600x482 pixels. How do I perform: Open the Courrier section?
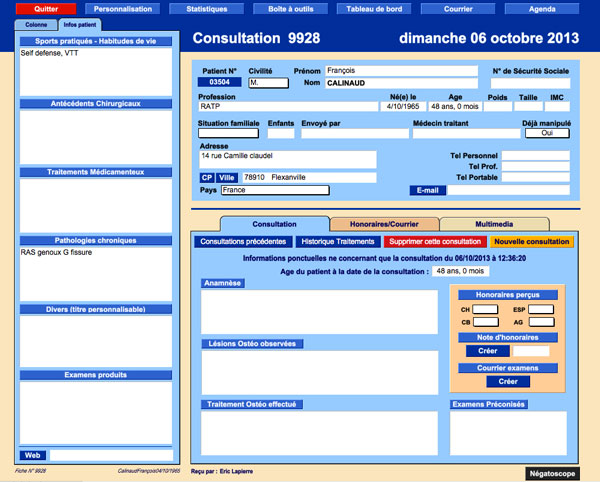[x=457, y=8]
